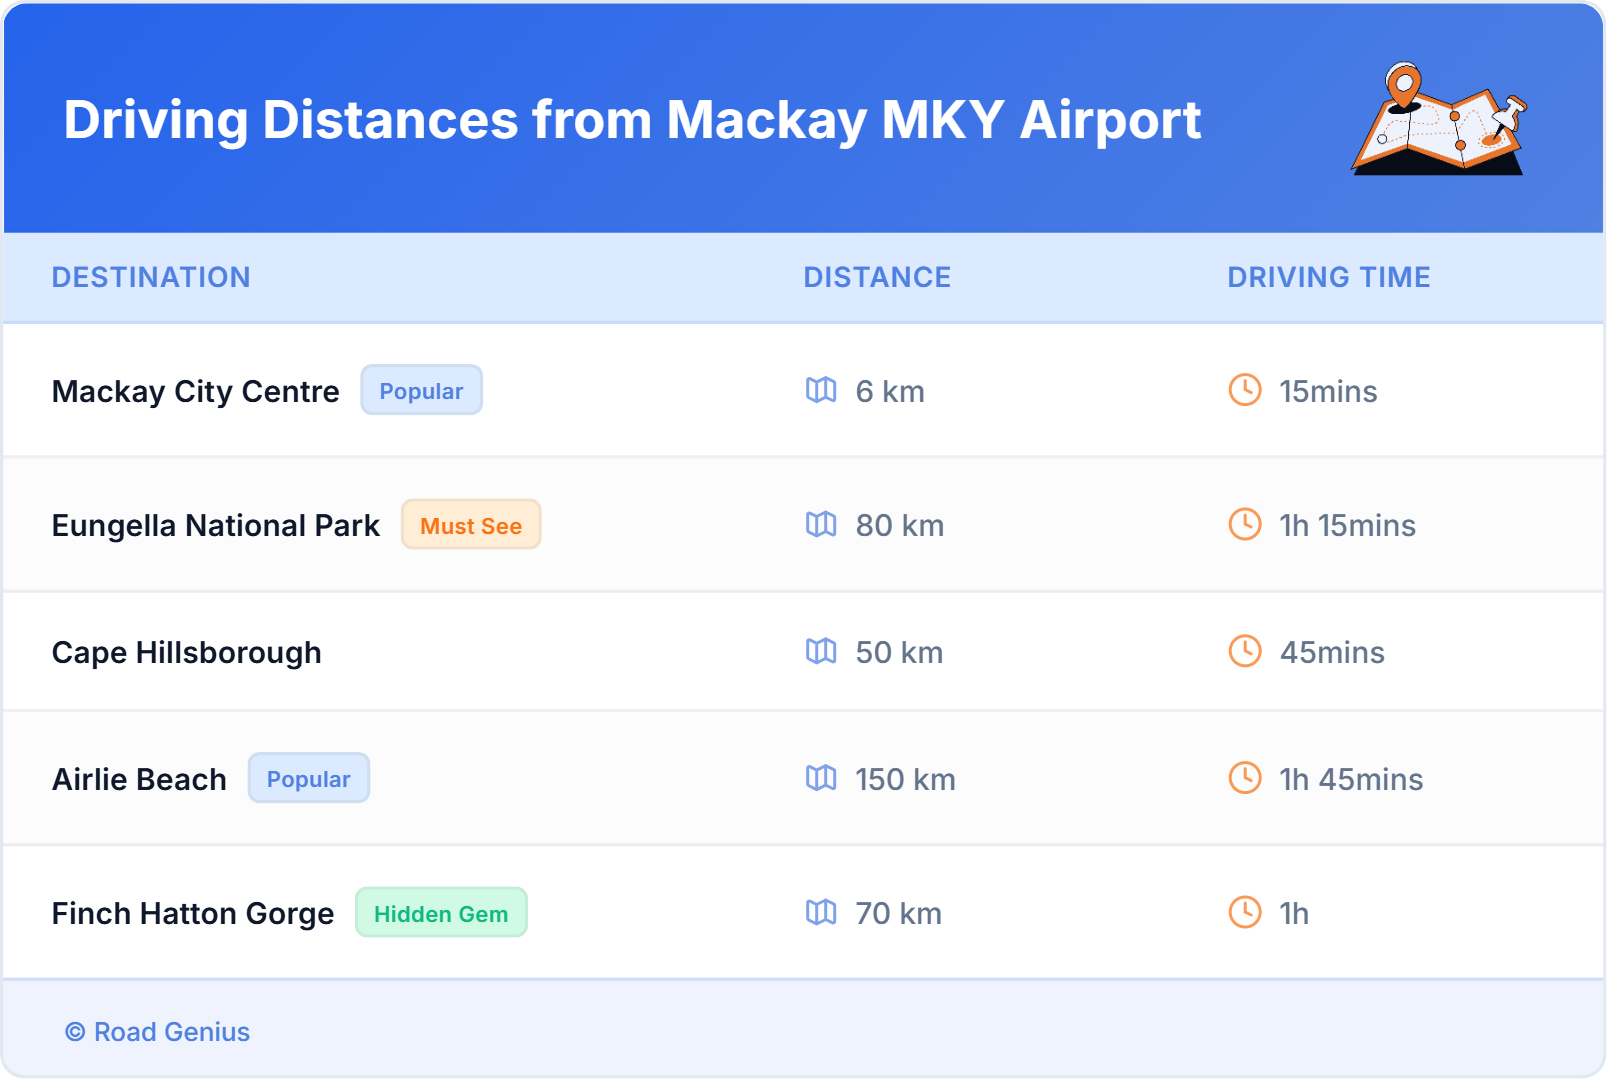This screenshot has height=1080, width=1608.
Task: Click the map icon beside 6 km
Action: coord(822,392)
